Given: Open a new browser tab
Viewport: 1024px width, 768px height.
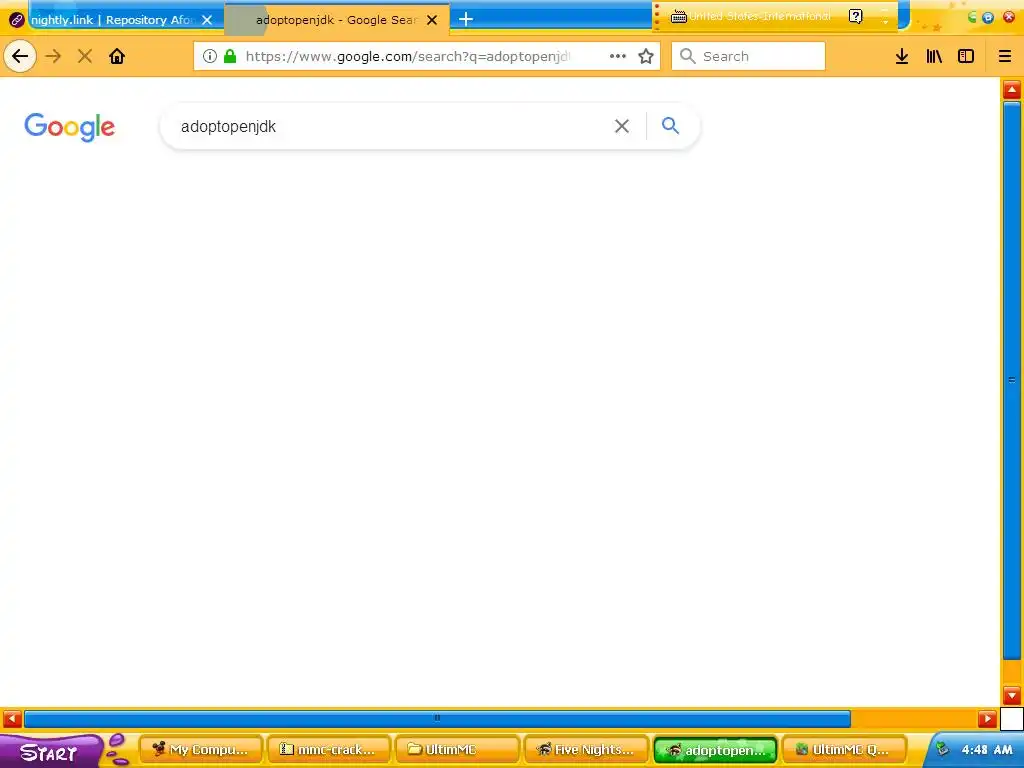Looking at the screenshot, I should (466, 20).
